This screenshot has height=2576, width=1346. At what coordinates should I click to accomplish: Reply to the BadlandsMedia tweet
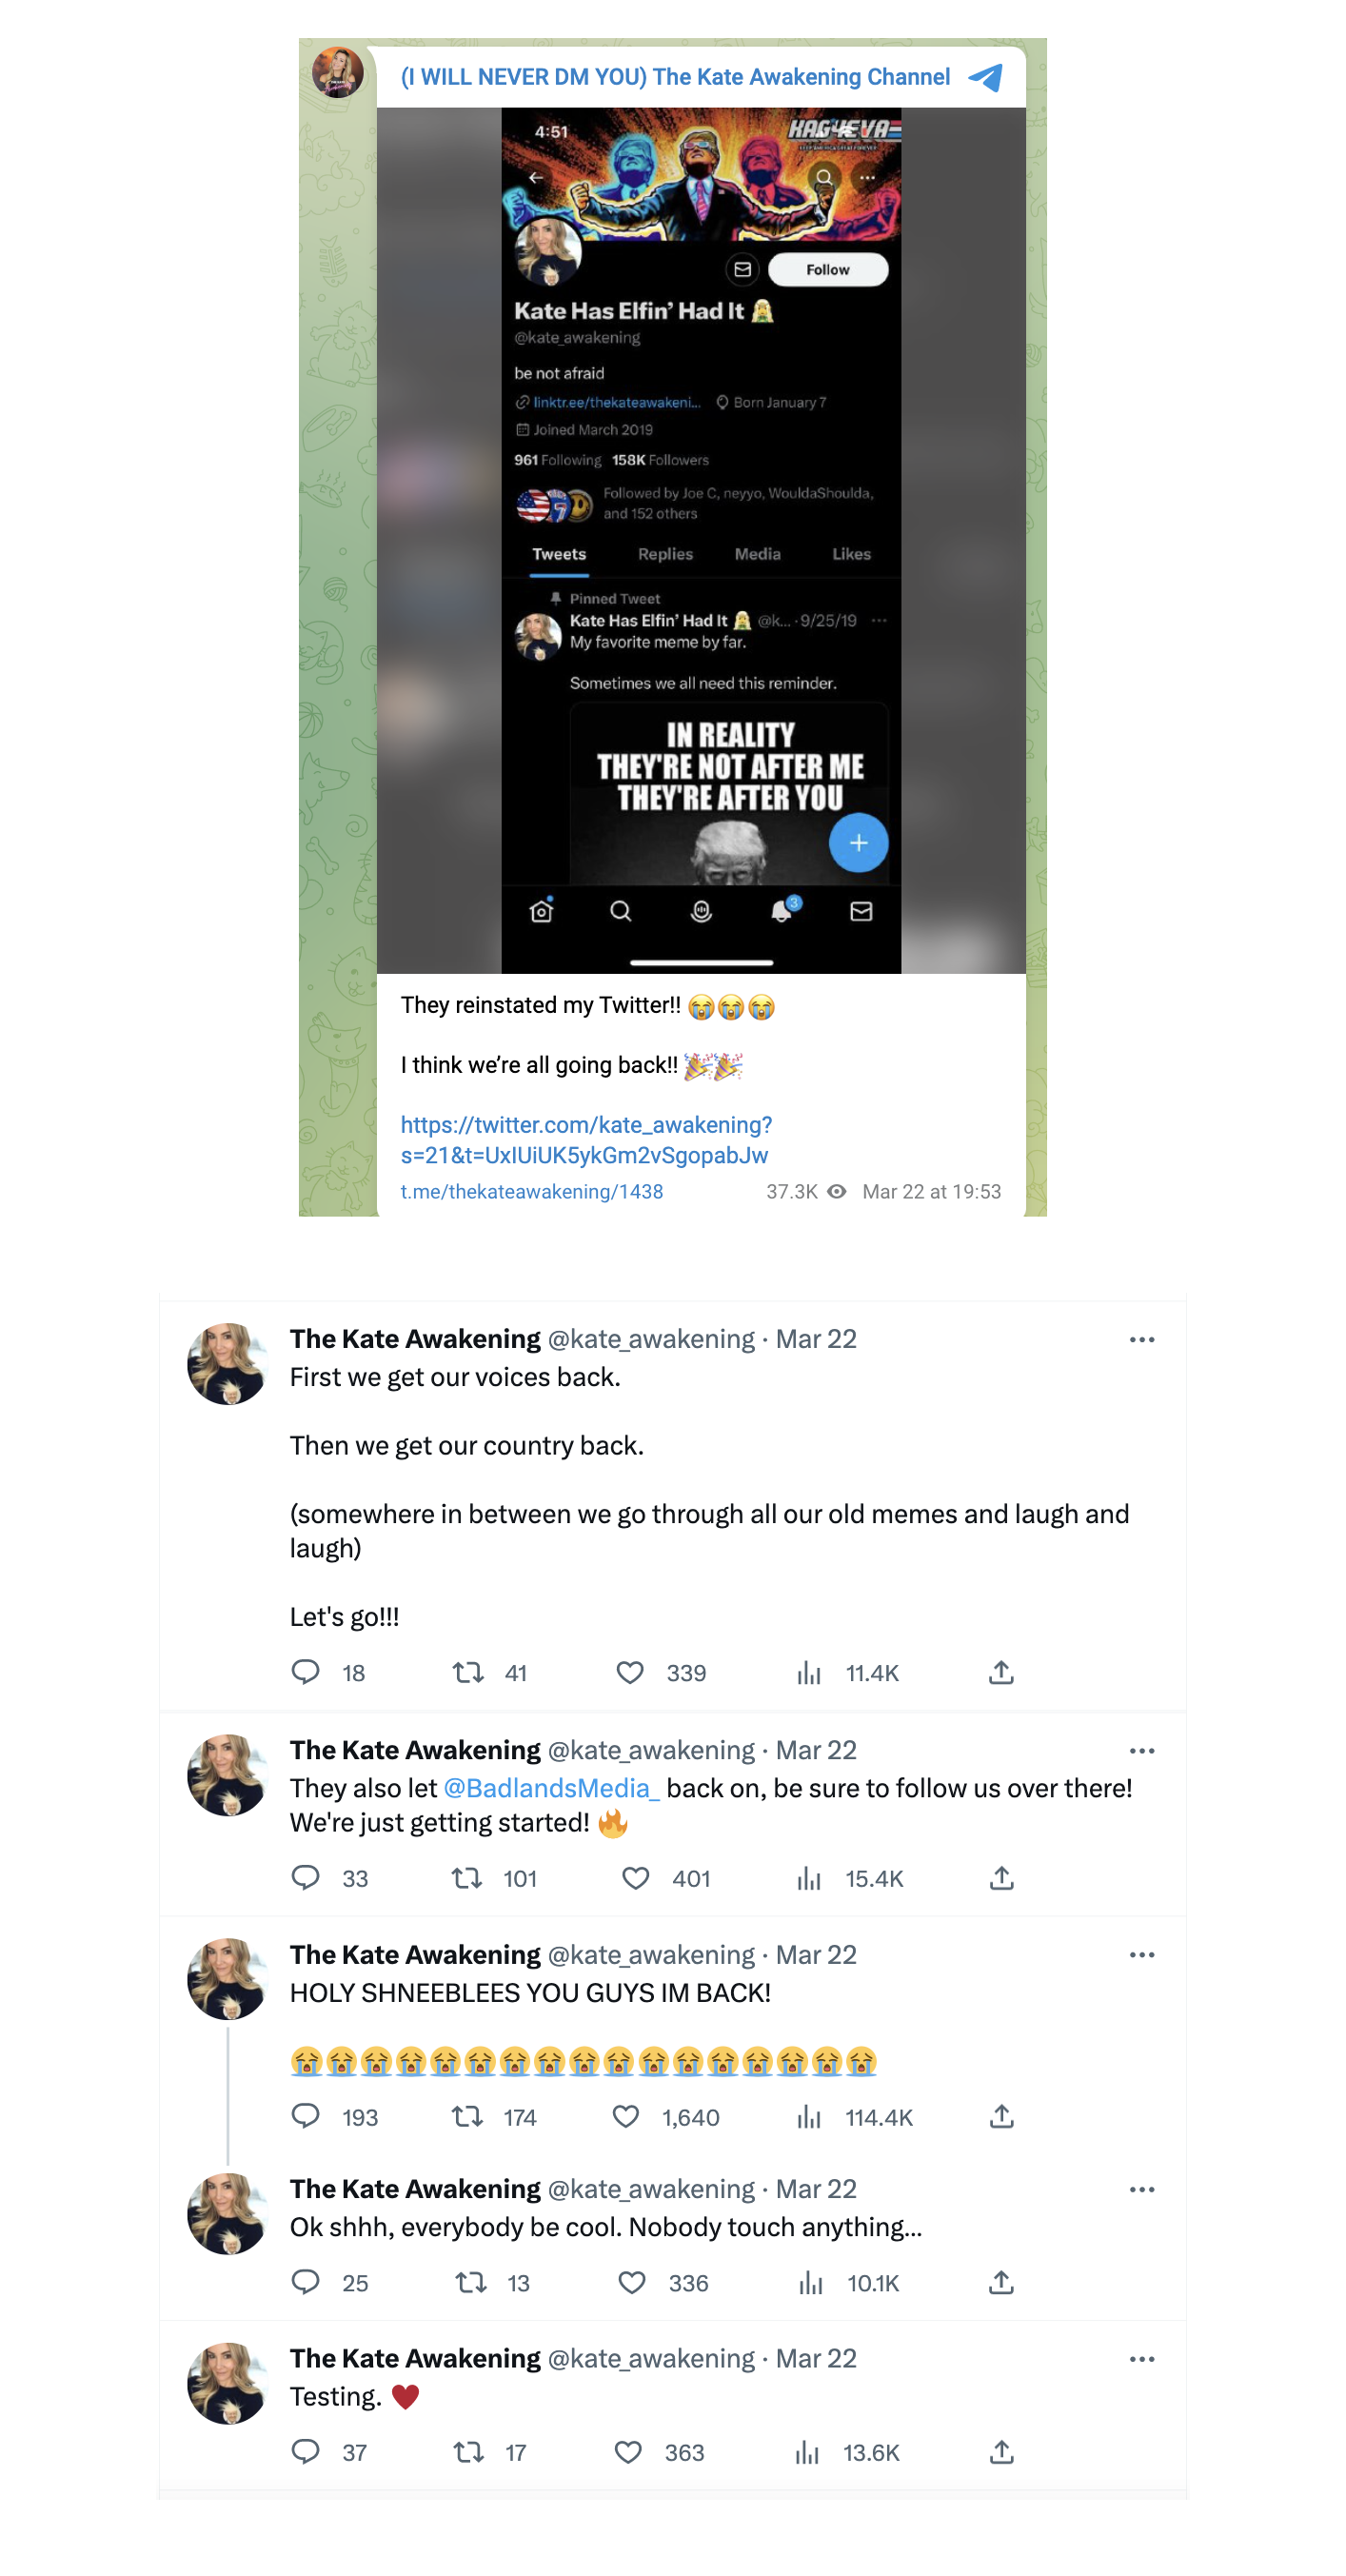tap(305, 1878)
